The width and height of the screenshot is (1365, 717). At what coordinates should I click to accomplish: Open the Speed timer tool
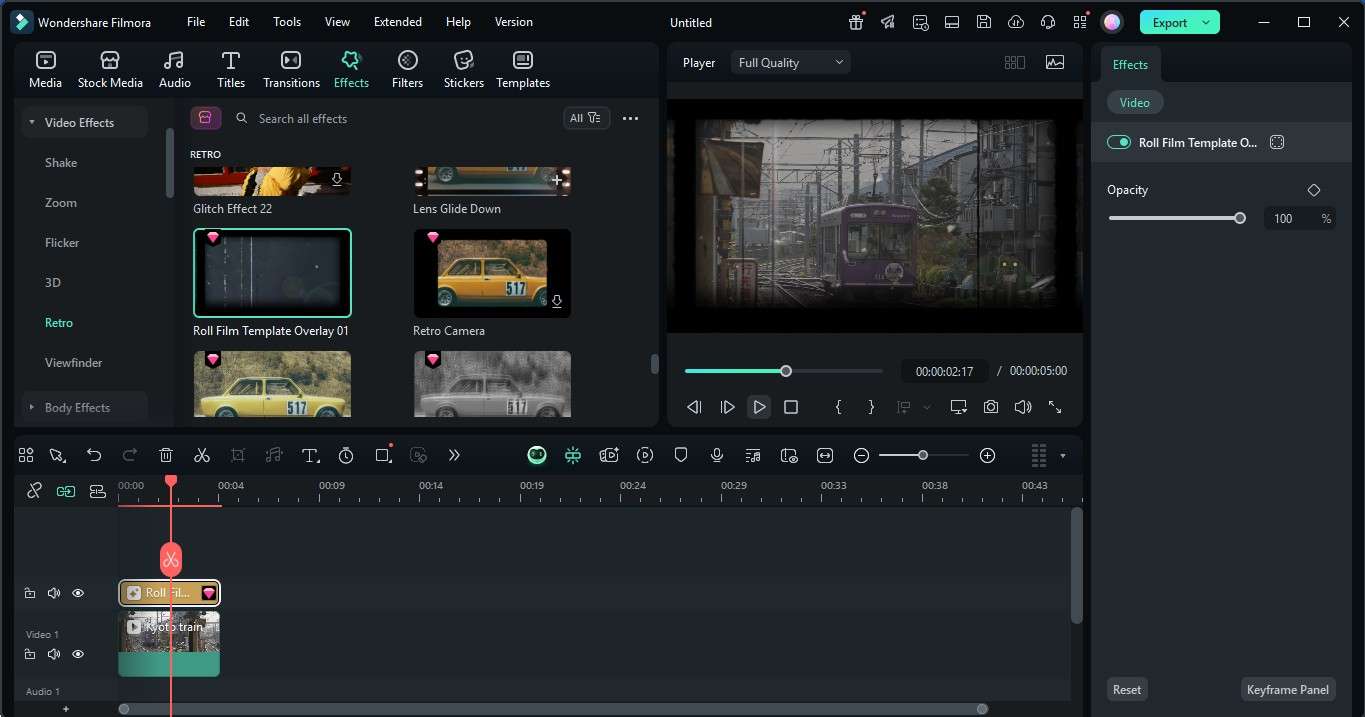coord(346,455)
